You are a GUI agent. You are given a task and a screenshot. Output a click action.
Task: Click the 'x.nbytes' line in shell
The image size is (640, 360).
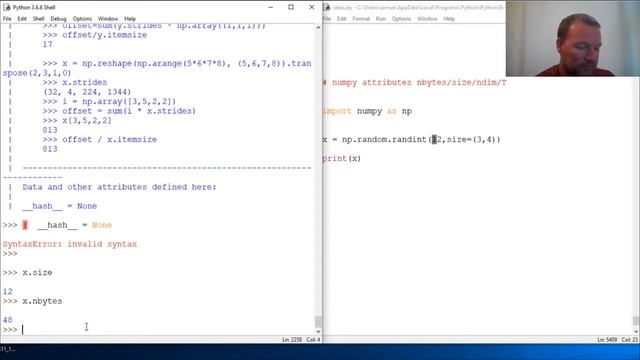[42, 301]
